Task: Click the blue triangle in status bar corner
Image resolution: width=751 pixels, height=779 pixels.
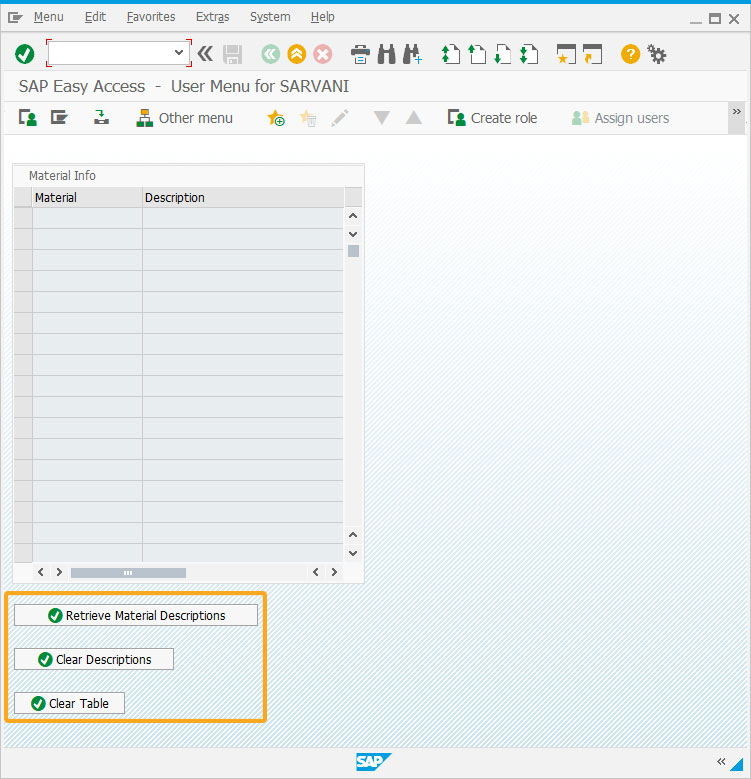Action: pyautogui.click(x=737, y=764)
